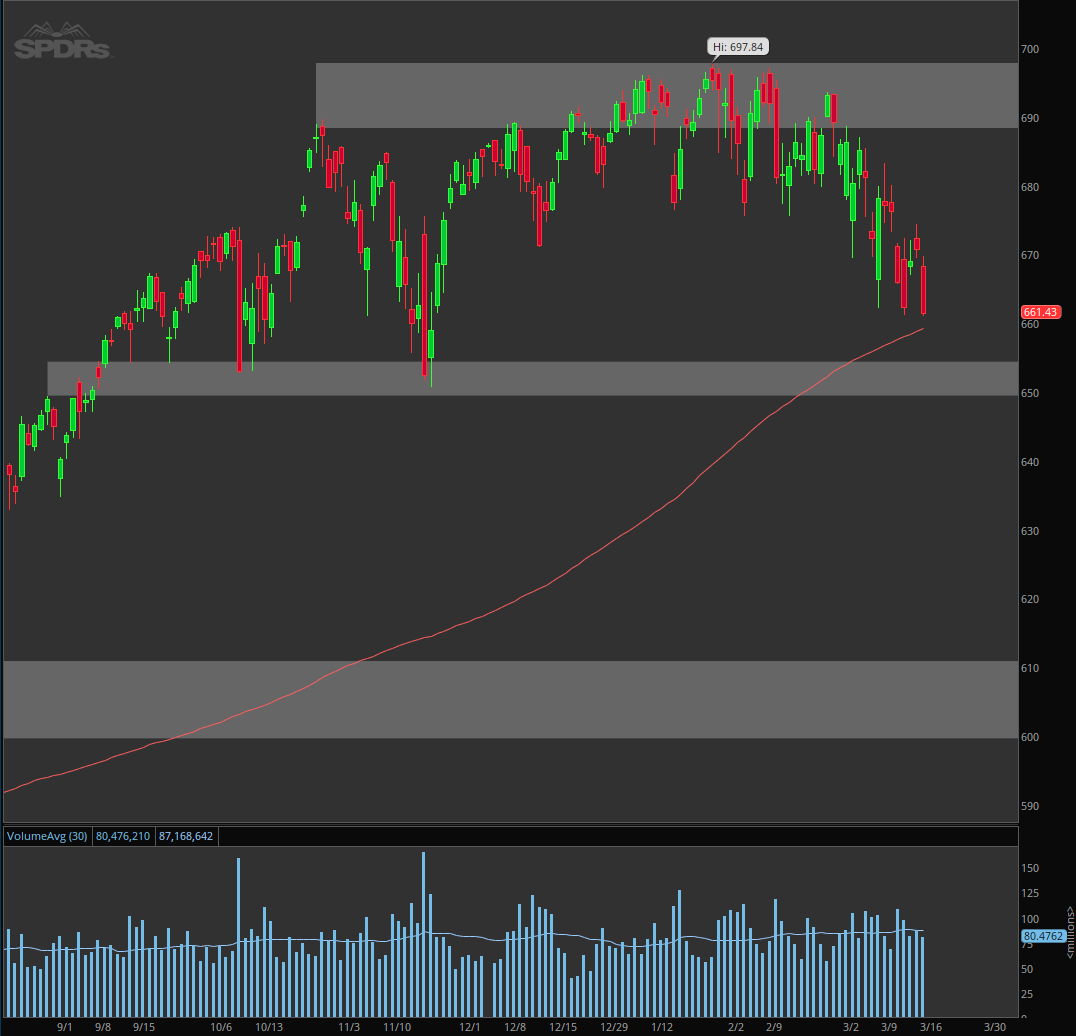Screen dimensions: 1076x1036
Task: Click the 12/15 date axis label
Action: (563, 1027)
